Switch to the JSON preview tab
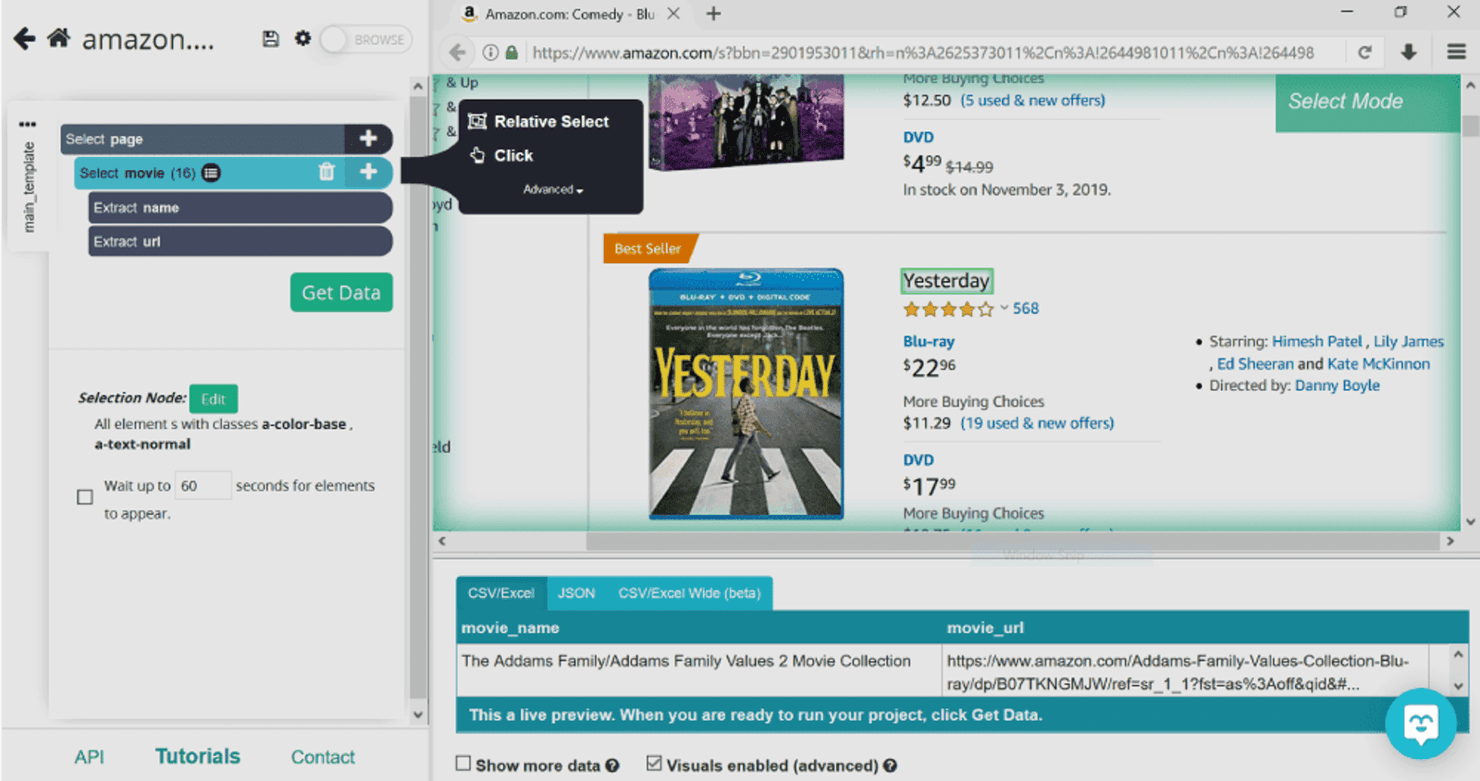Viewport: 1480px width, 781px height. pos(576,593)
